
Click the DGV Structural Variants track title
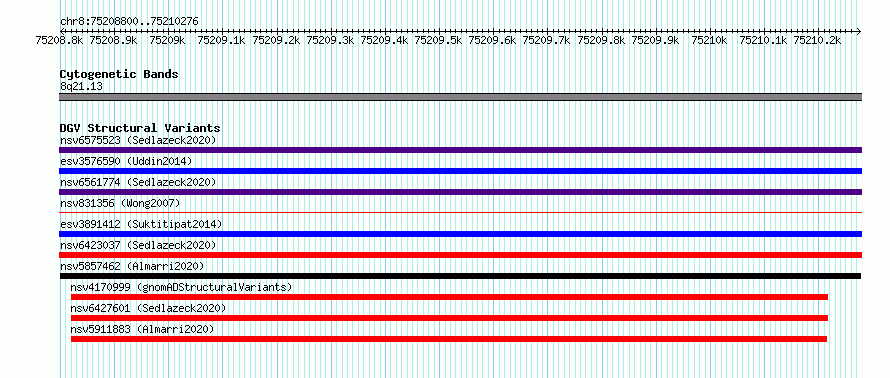[x=140, y=128]
